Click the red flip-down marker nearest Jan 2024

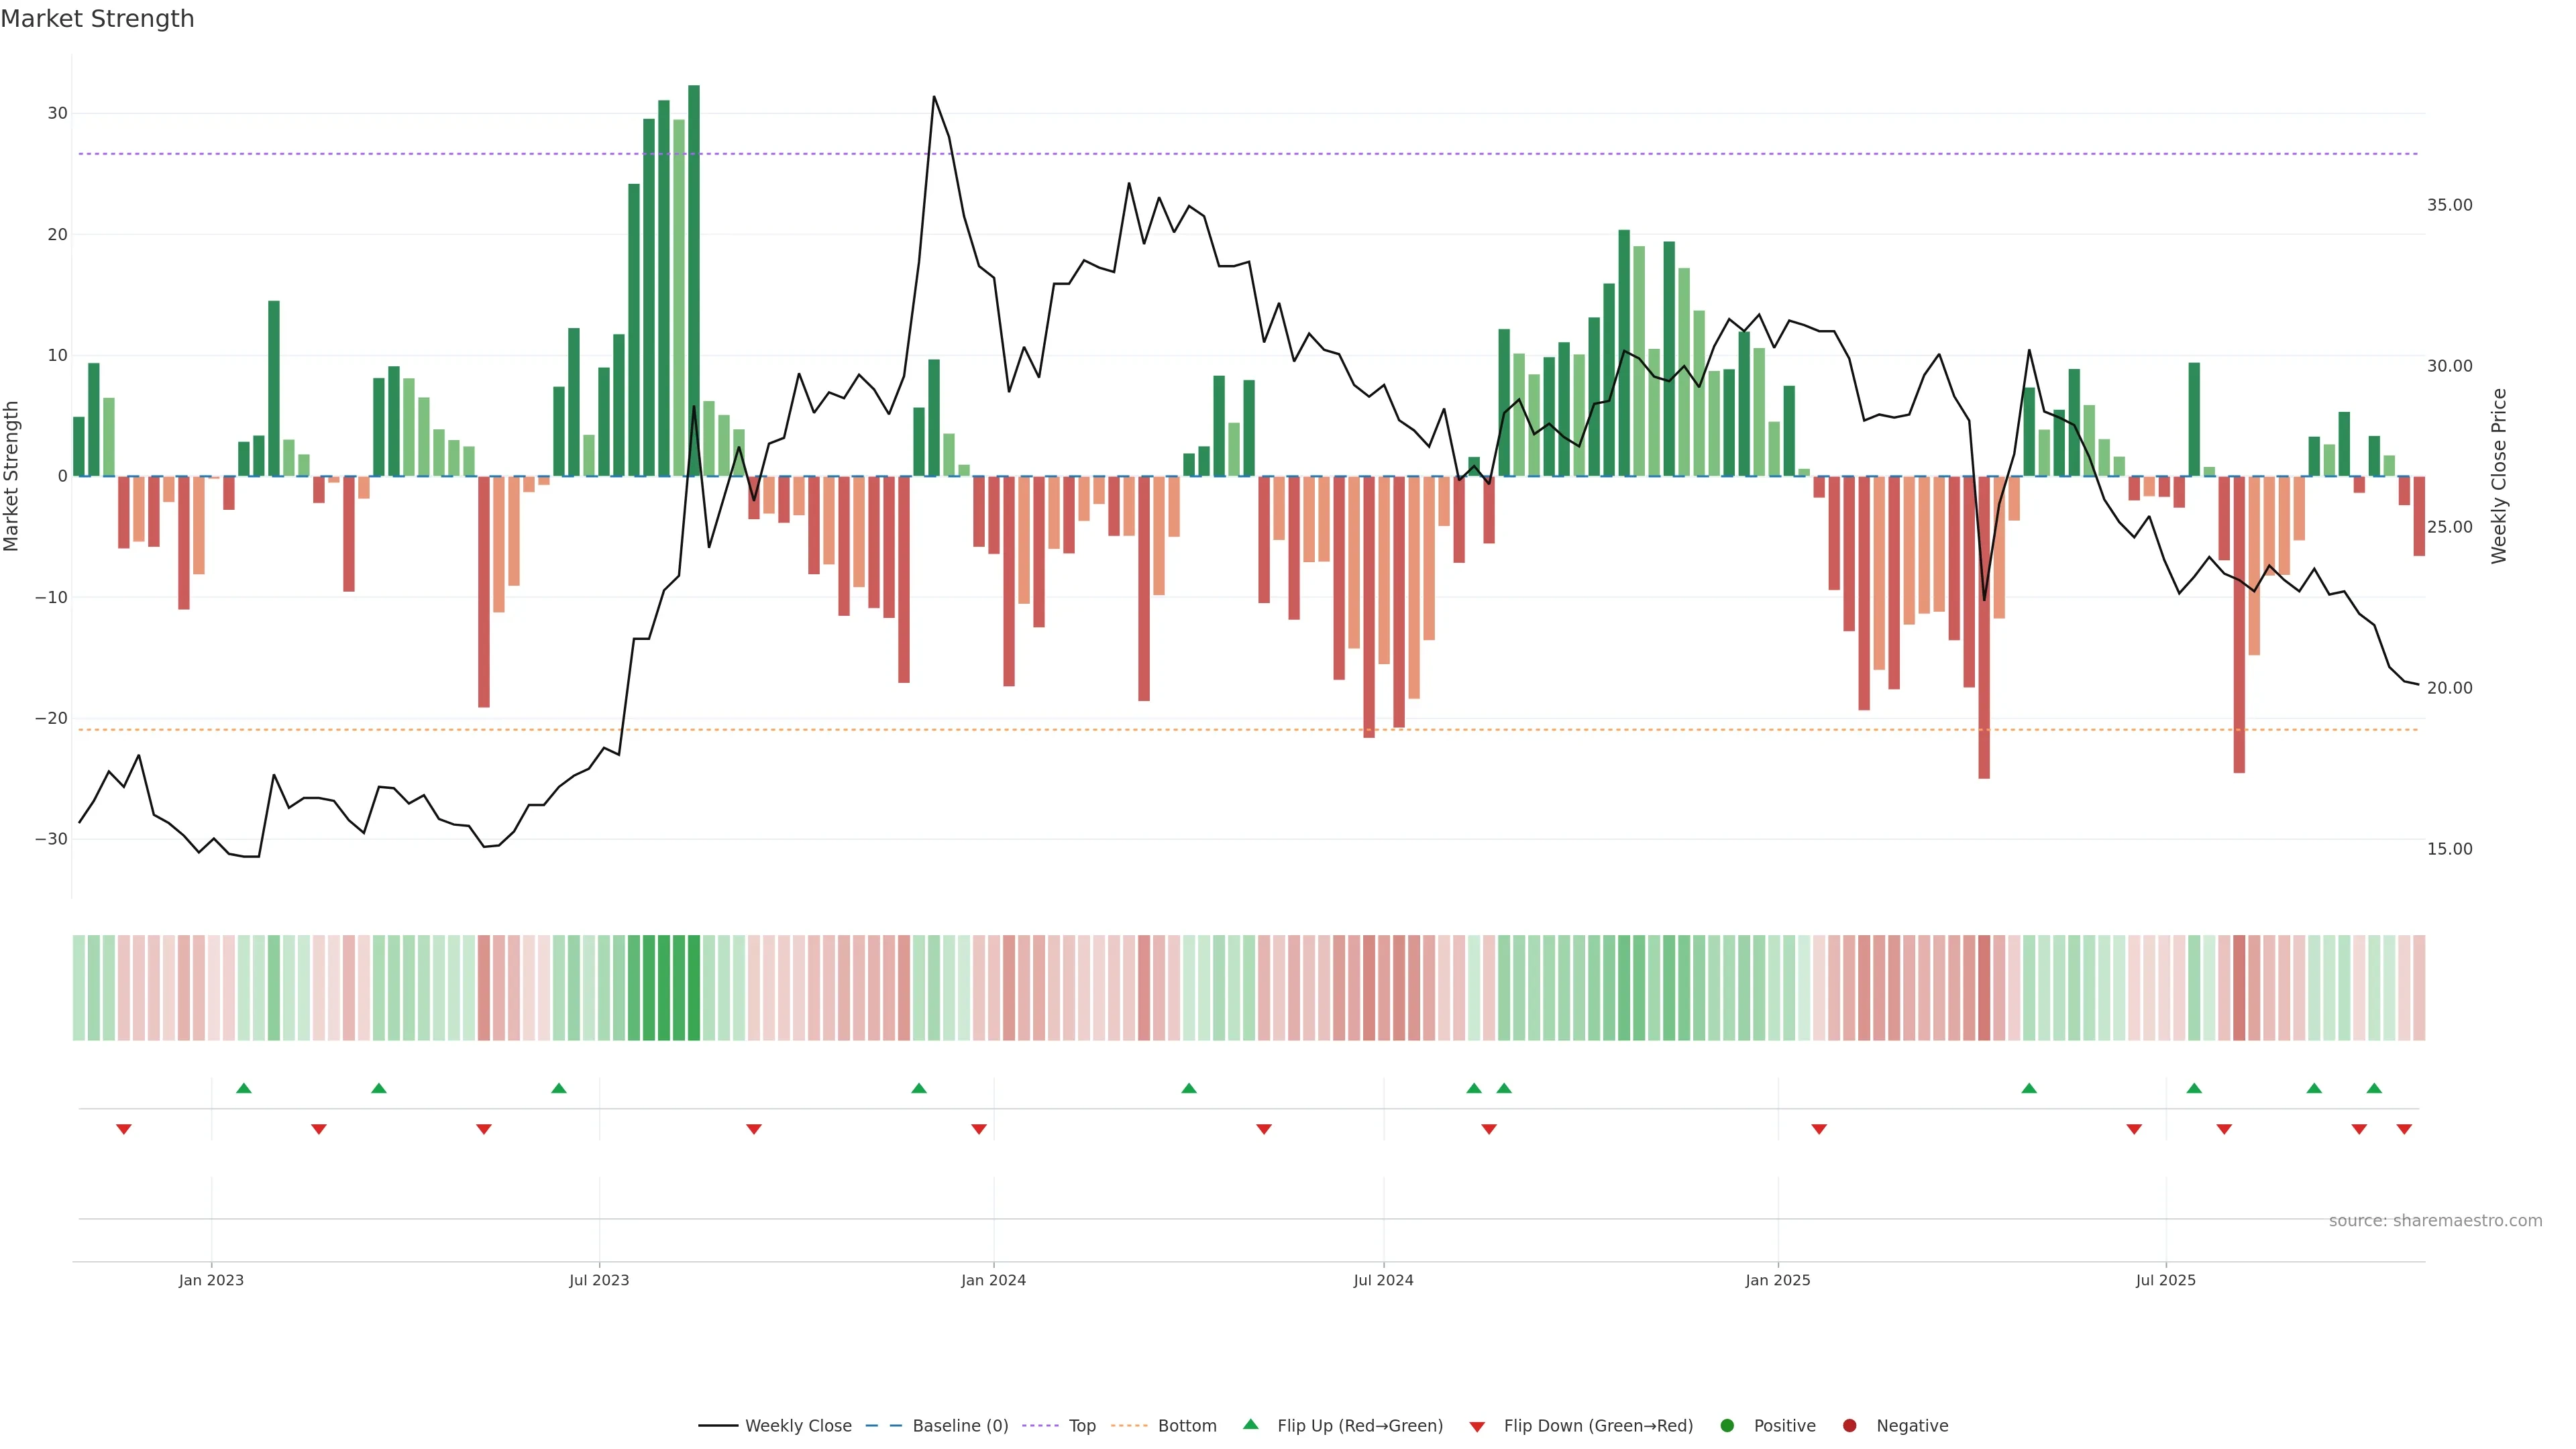pyautogui.click(x=979, y=1129)
